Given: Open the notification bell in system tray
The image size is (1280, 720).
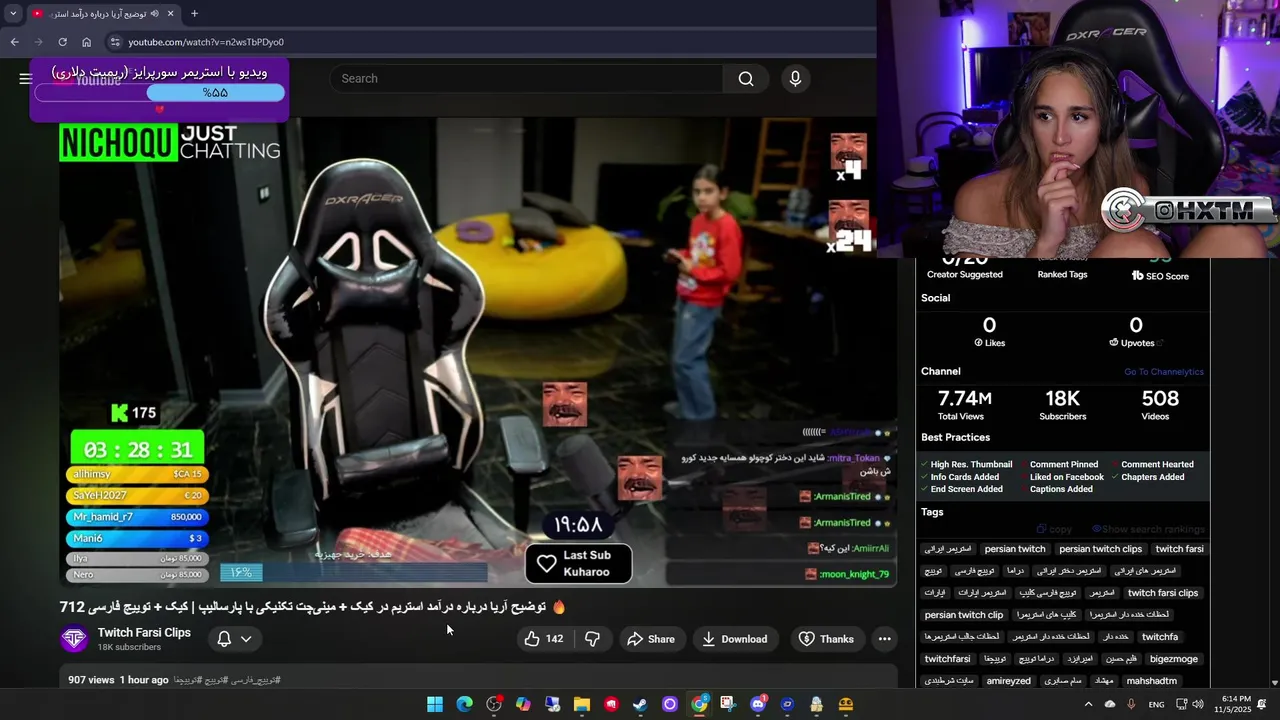Looking at the screenshot, I should coord(1262,704).
